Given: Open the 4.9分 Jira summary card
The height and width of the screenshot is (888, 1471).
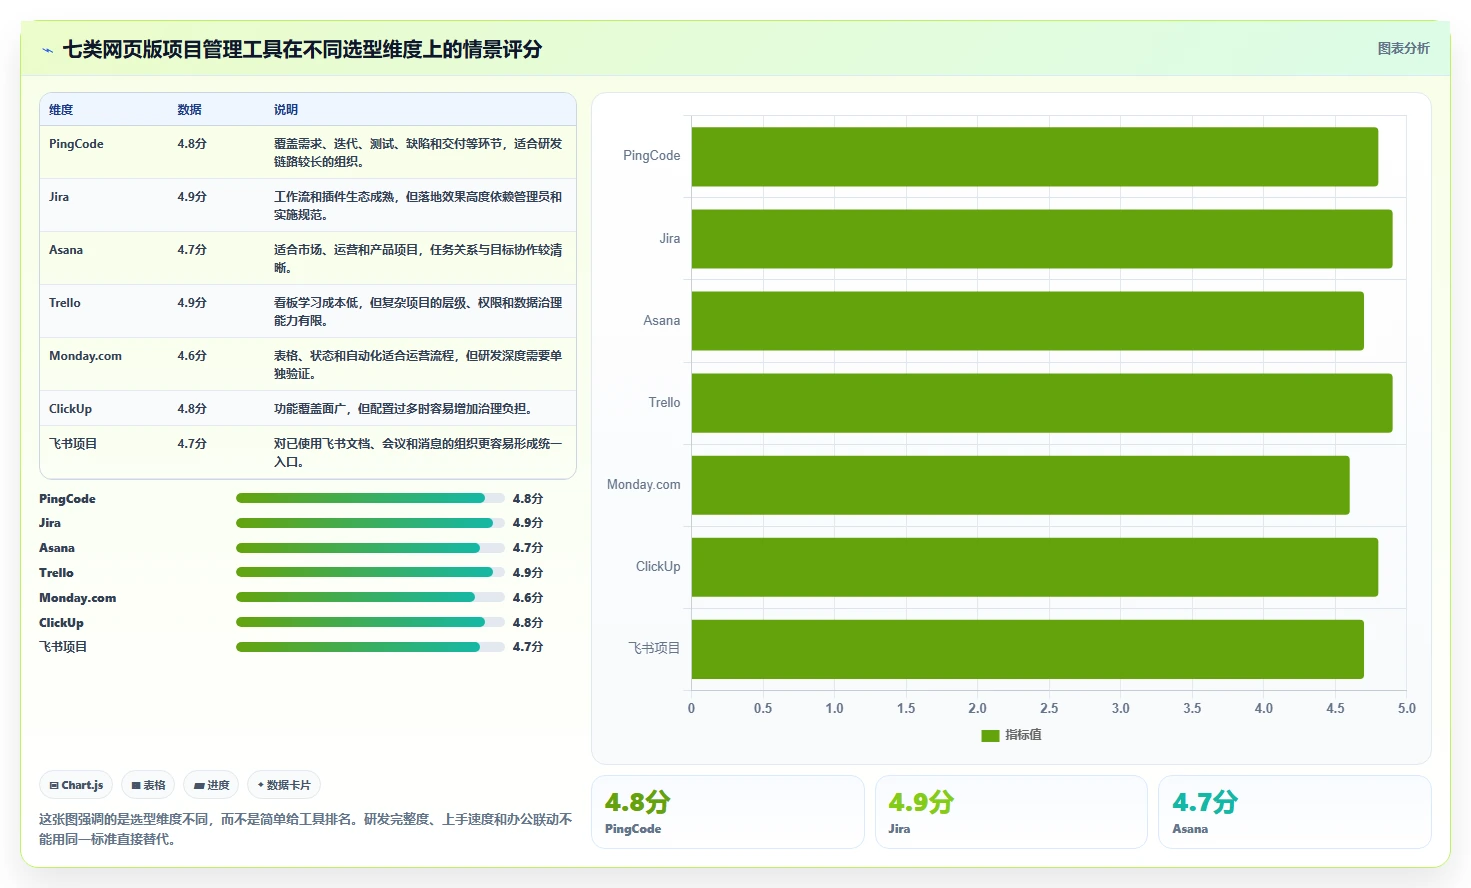Looking at the screenshot, I should click(1011, 812).
